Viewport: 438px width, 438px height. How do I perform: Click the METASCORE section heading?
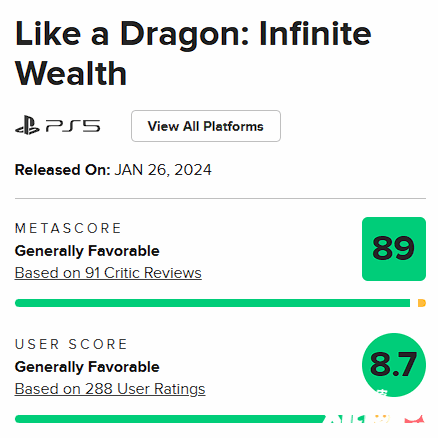[68, 228]
